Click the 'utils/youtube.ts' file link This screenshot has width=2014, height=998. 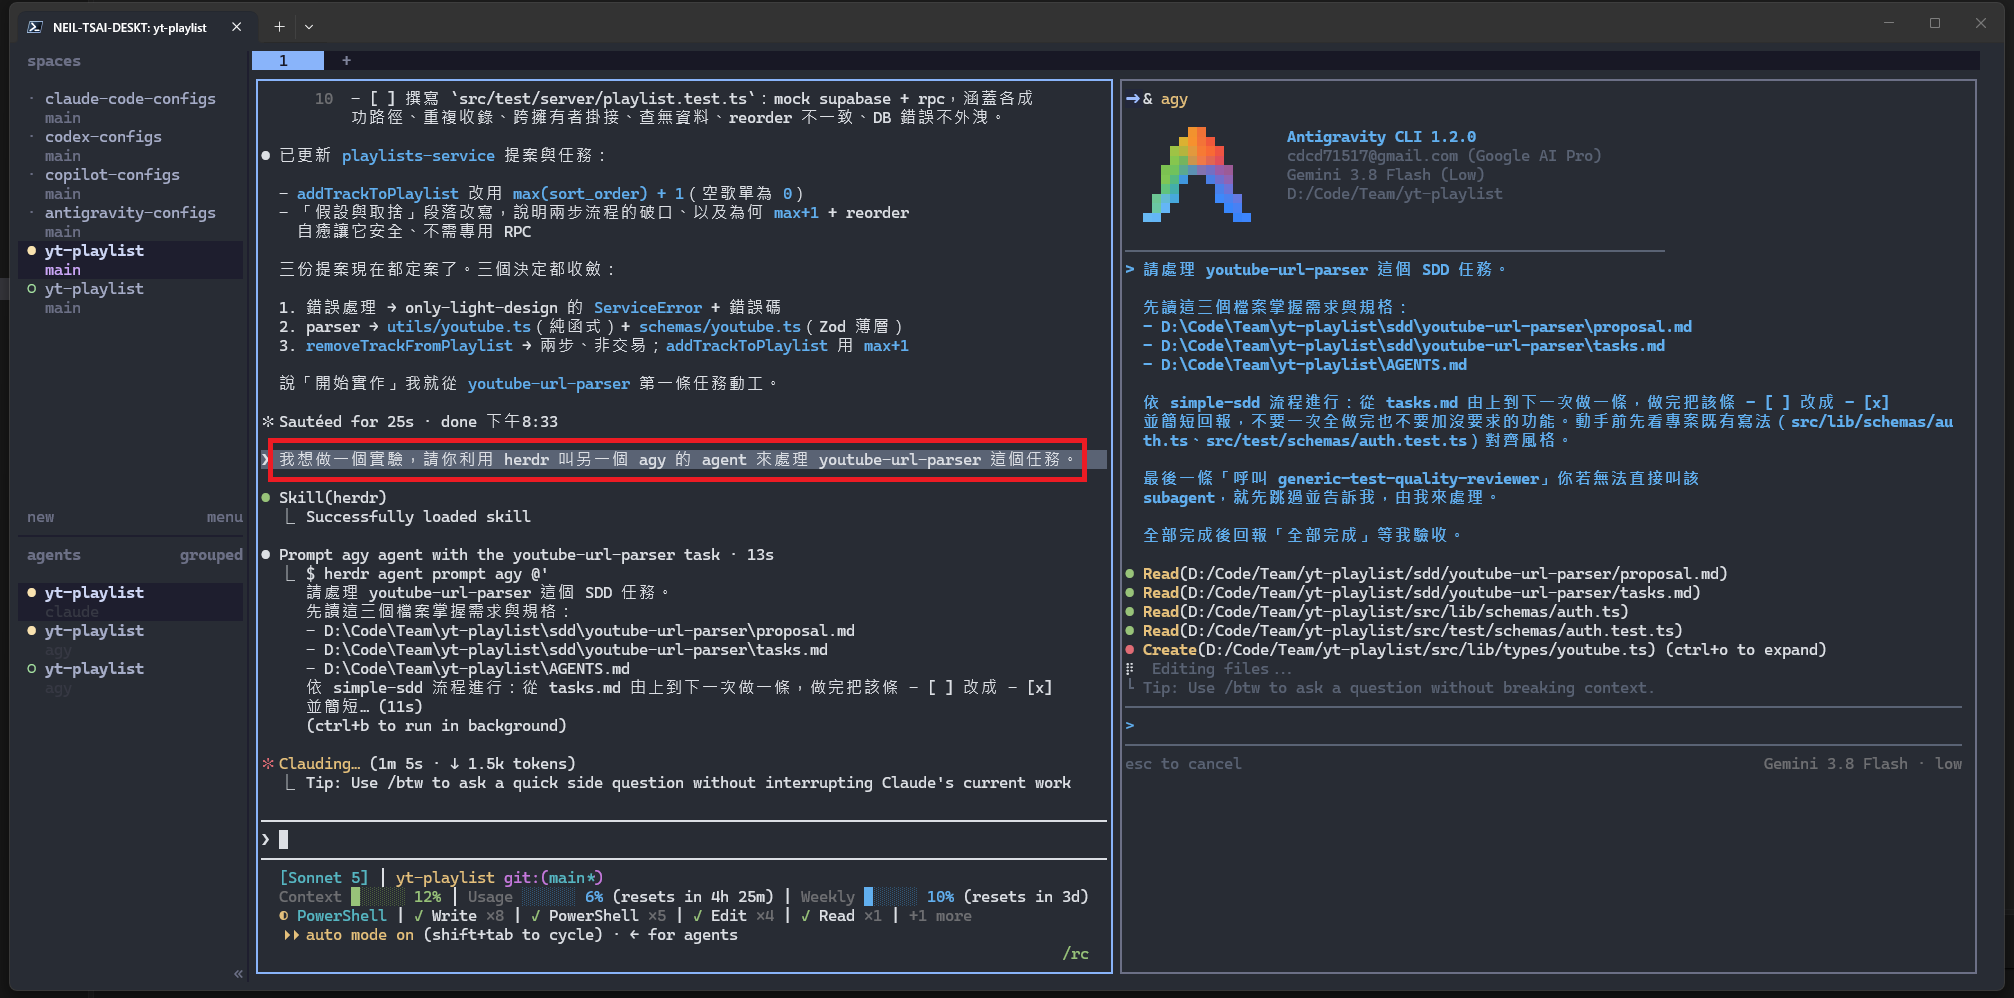pos(459,326)
